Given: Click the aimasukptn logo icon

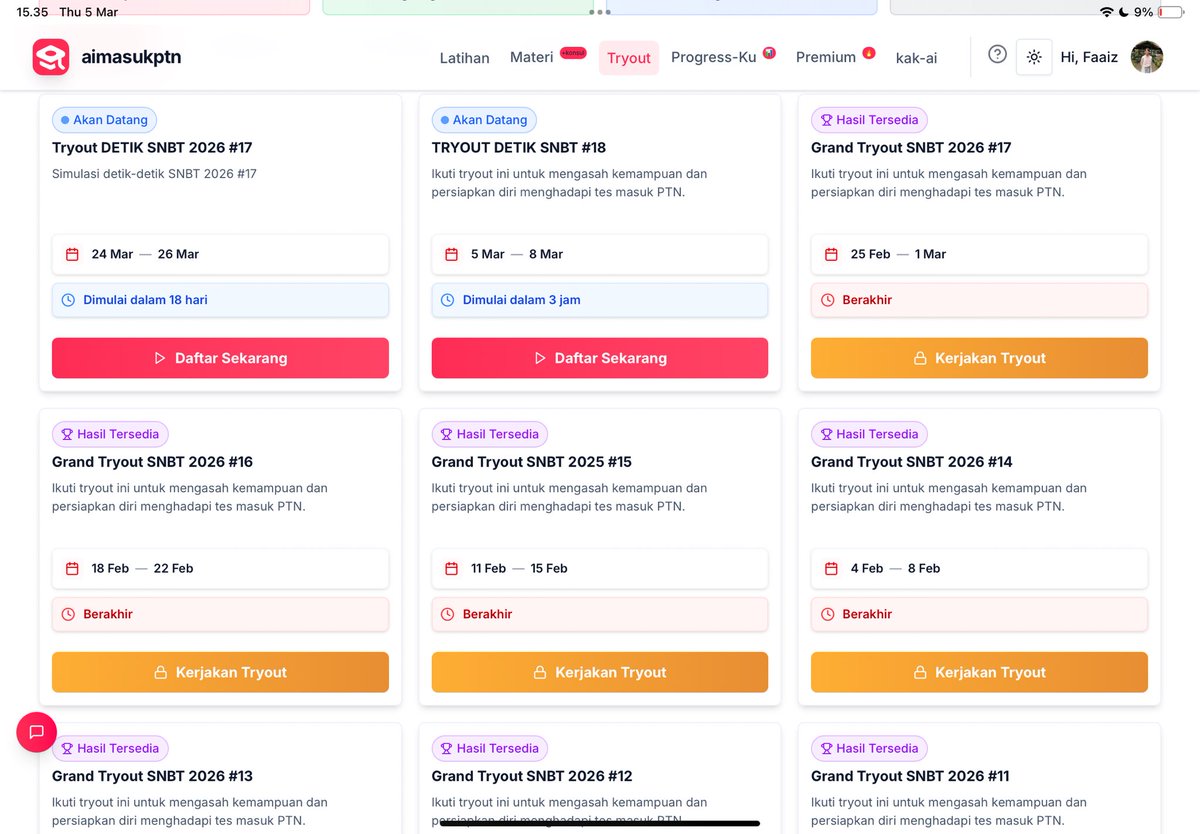Looking at the screenshot, I should click(x=50, y=57).
